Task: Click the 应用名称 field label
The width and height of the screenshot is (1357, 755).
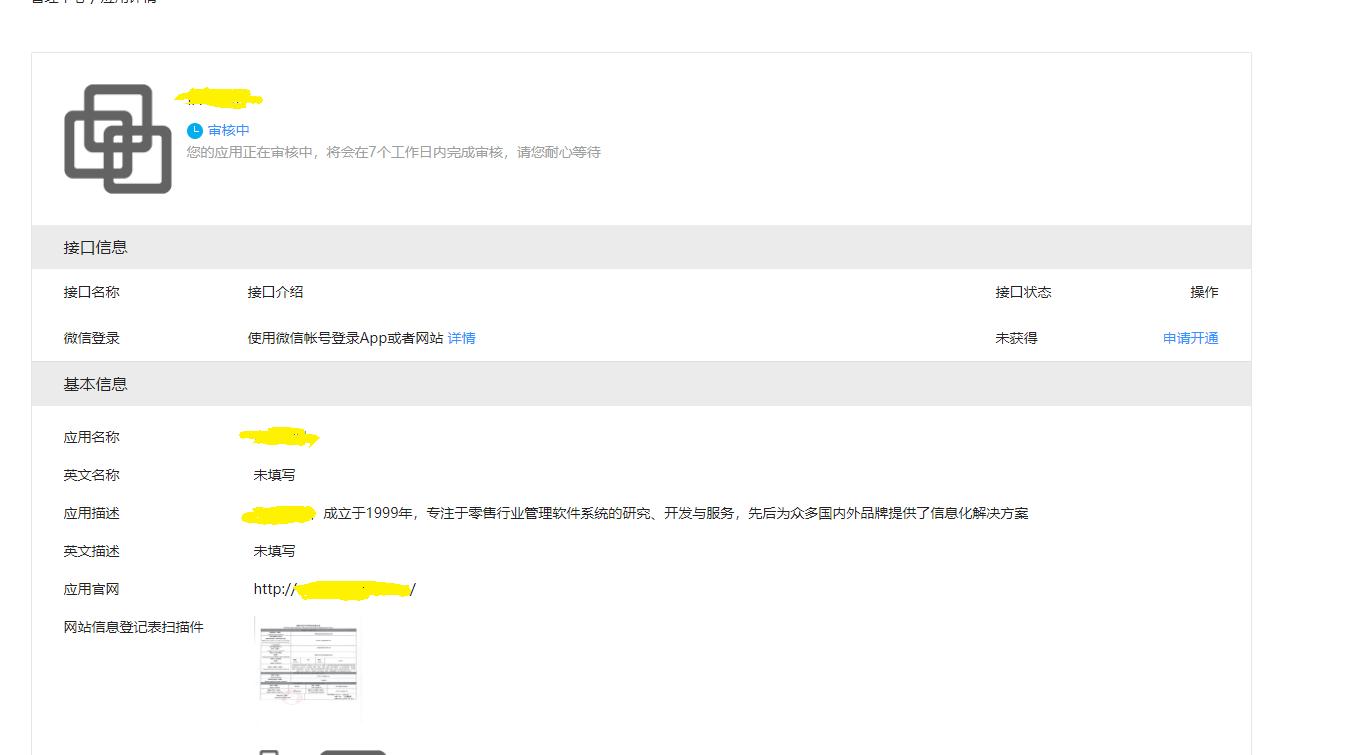Action: tap(92, 437)
